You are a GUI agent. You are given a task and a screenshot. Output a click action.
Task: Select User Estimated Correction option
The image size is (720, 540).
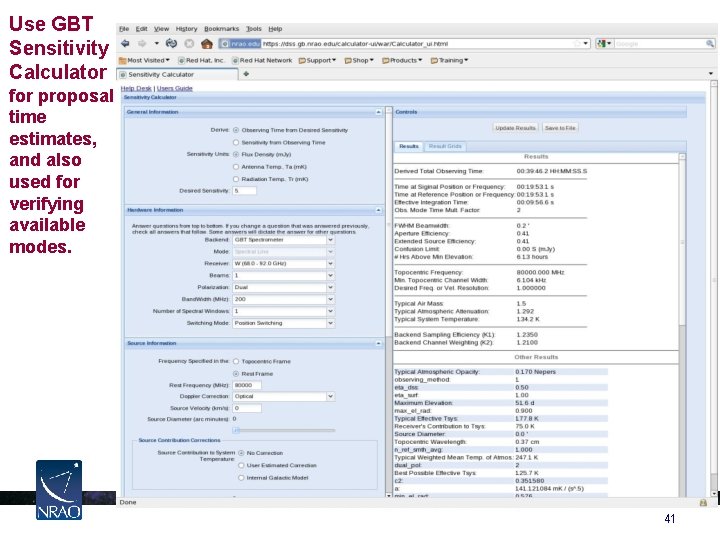click(241, 465)
